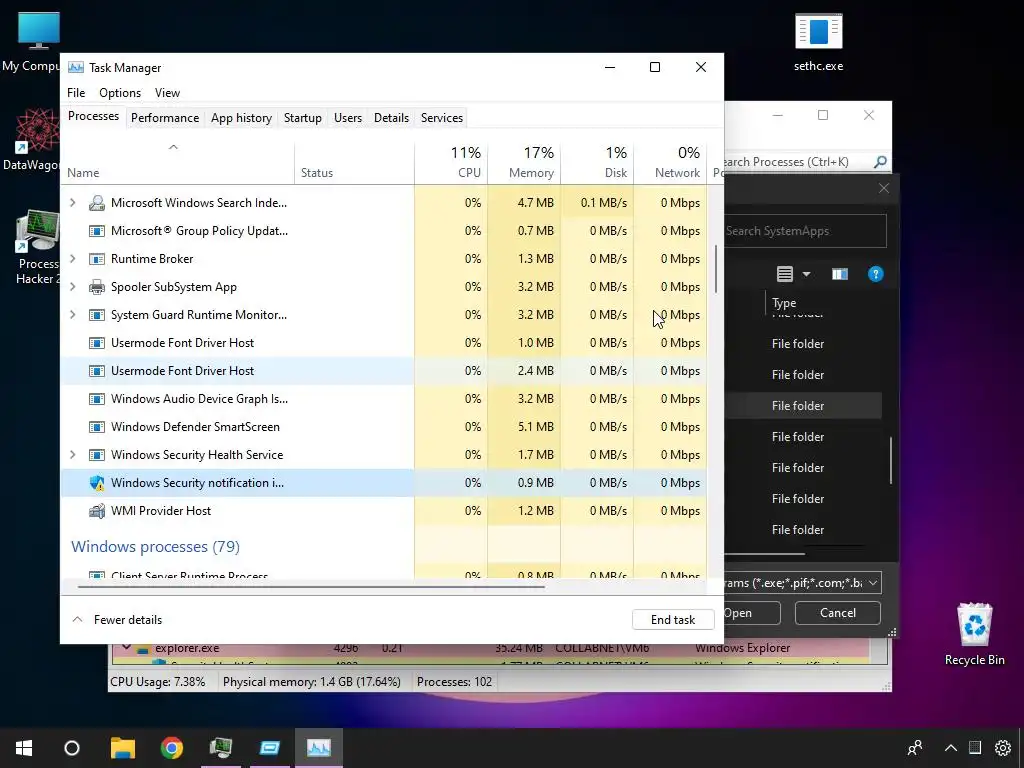Click the End task button
The image size is (1024, 768).
tap(673, 620)
